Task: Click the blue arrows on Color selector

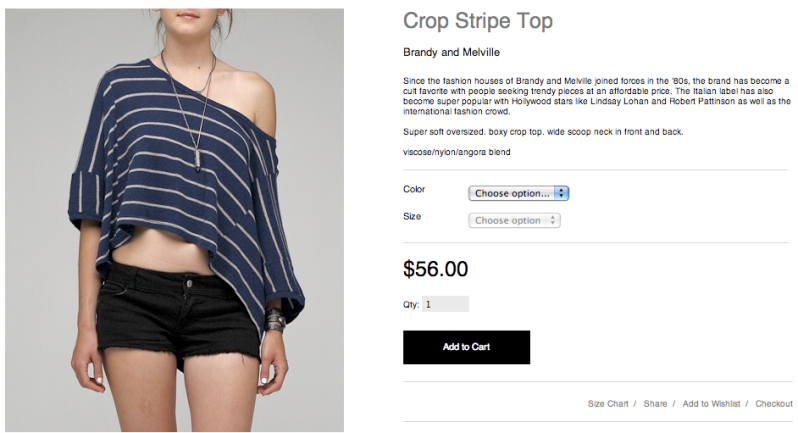Action: 561,193
